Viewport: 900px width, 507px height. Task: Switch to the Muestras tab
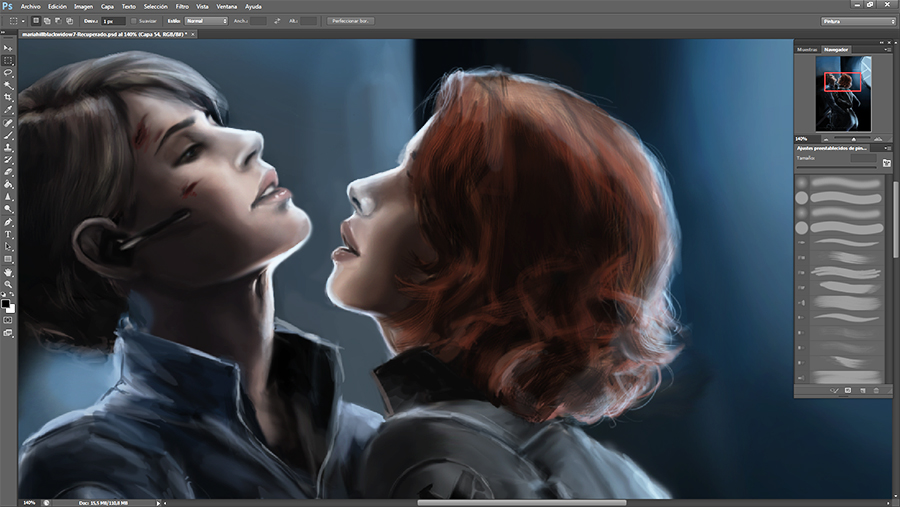point(807,50)
